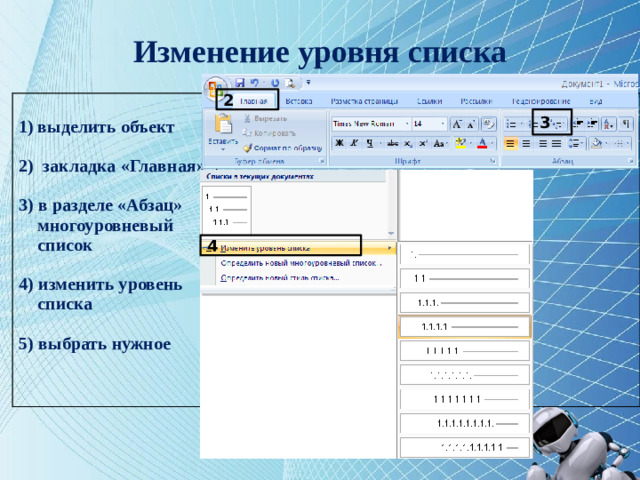Open the Aa change case menu
Image resolution: width=640 pixels, height=480 pixels.
coord(440,144)
